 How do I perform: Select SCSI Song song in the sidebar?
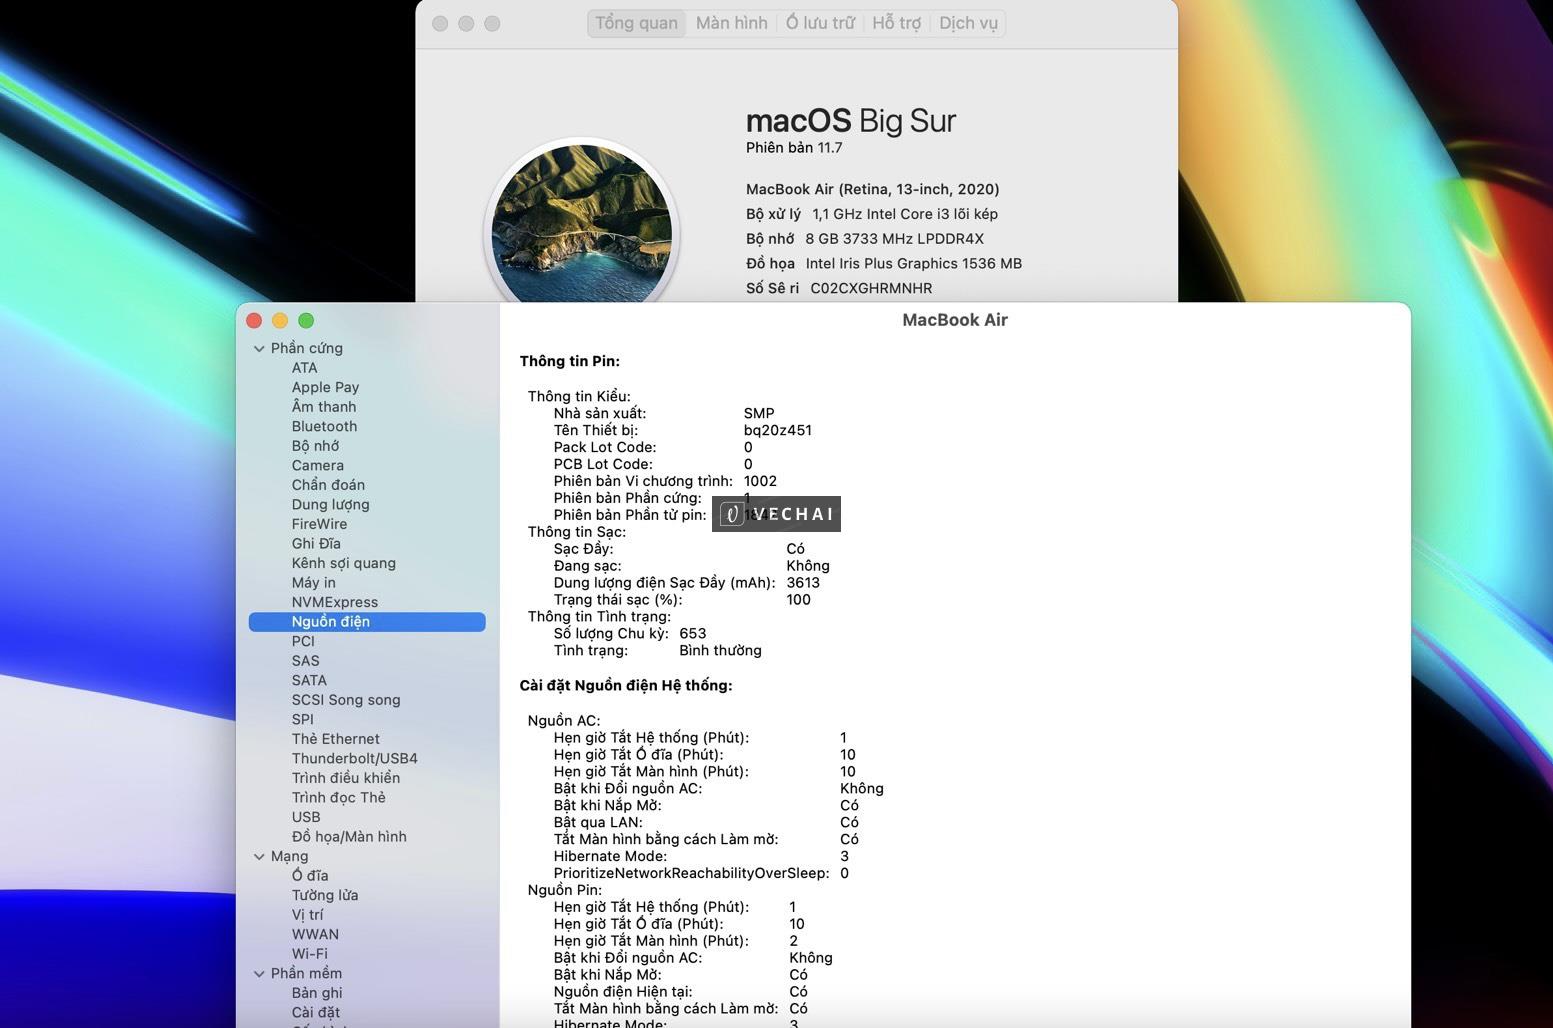[x=345, y=700]
